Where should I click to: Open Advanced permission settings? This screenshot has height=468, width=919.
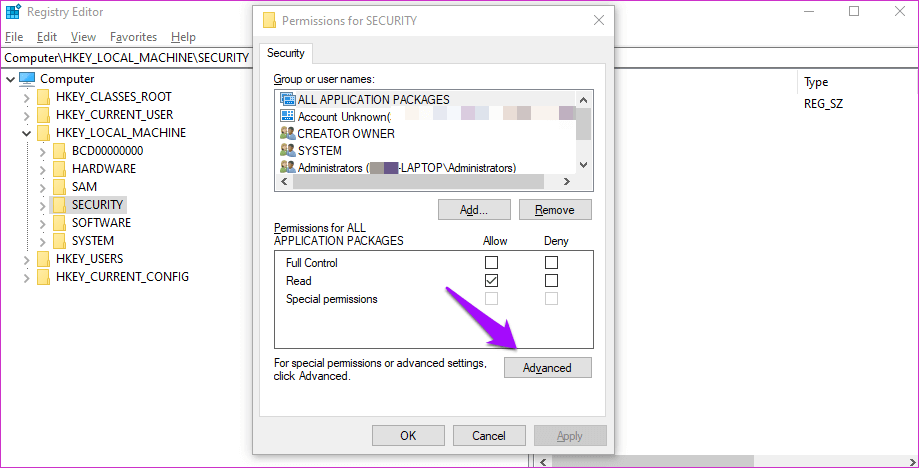pyautogui.click(x=547, y=367)
